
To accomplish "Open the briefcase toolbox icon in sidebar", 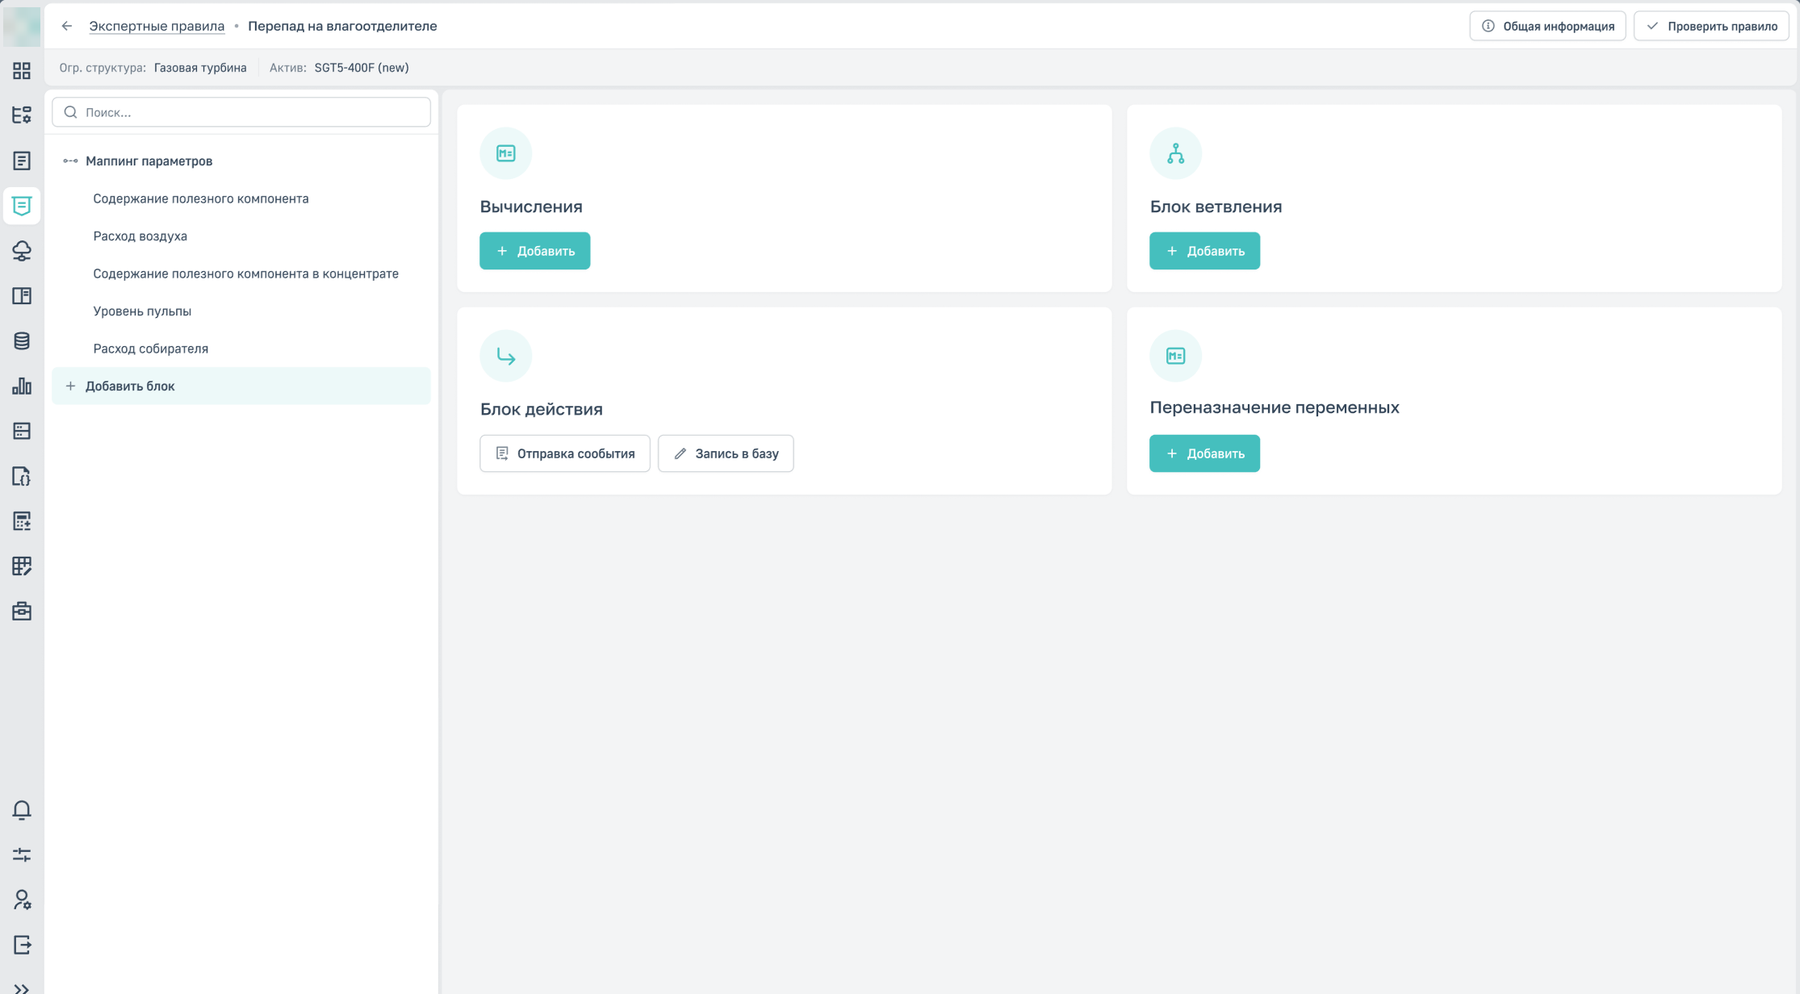I will [x=22, y=611].
